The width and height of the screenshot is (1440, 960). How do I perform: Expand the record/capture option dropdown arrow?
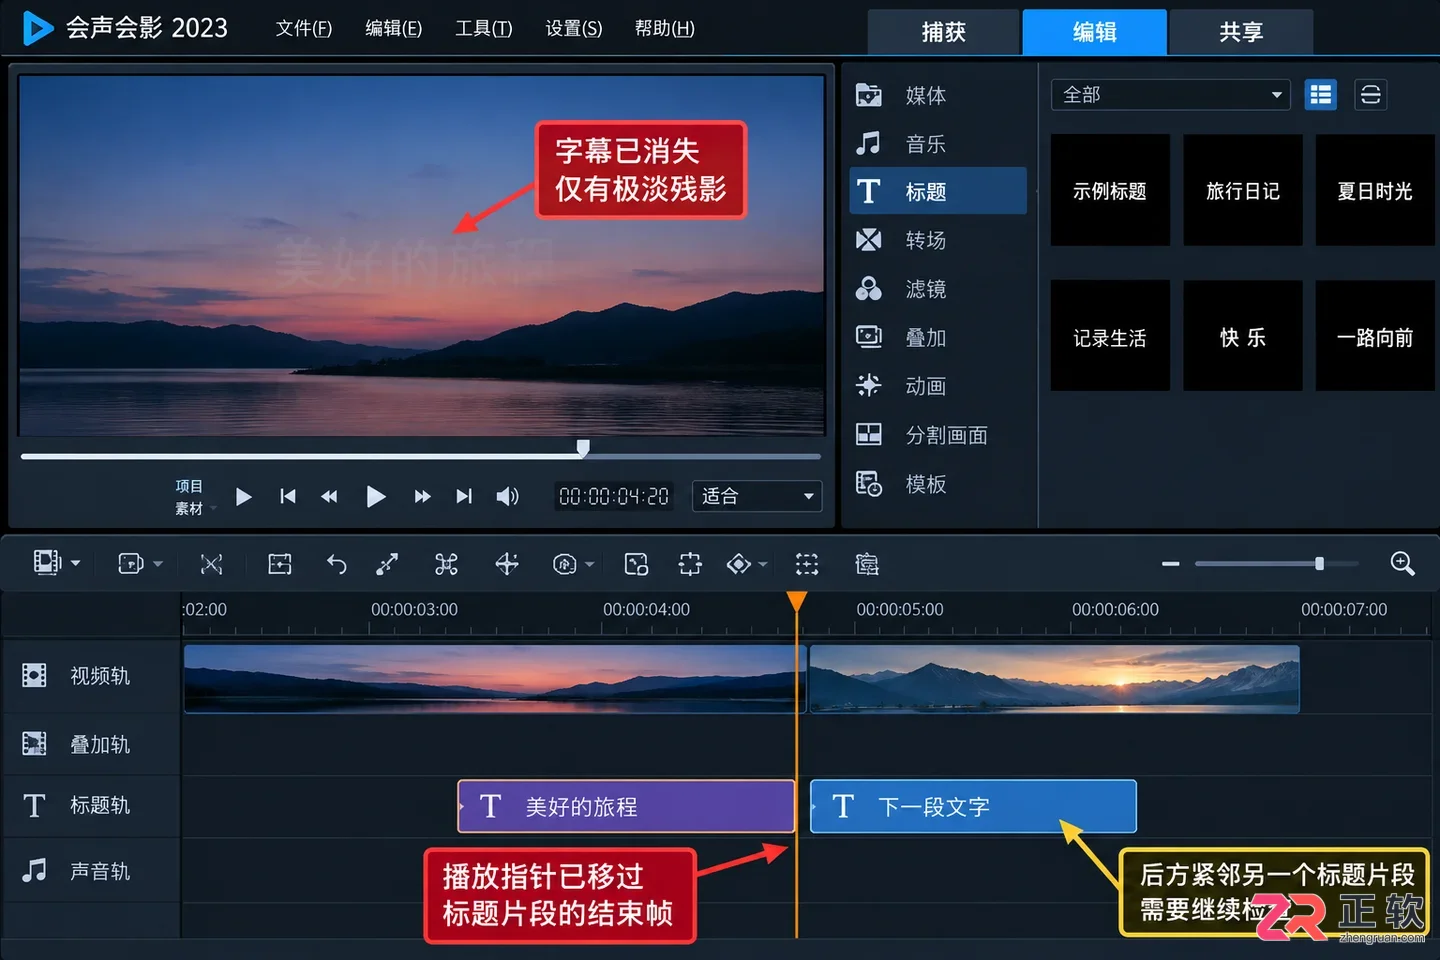(158, 564)
